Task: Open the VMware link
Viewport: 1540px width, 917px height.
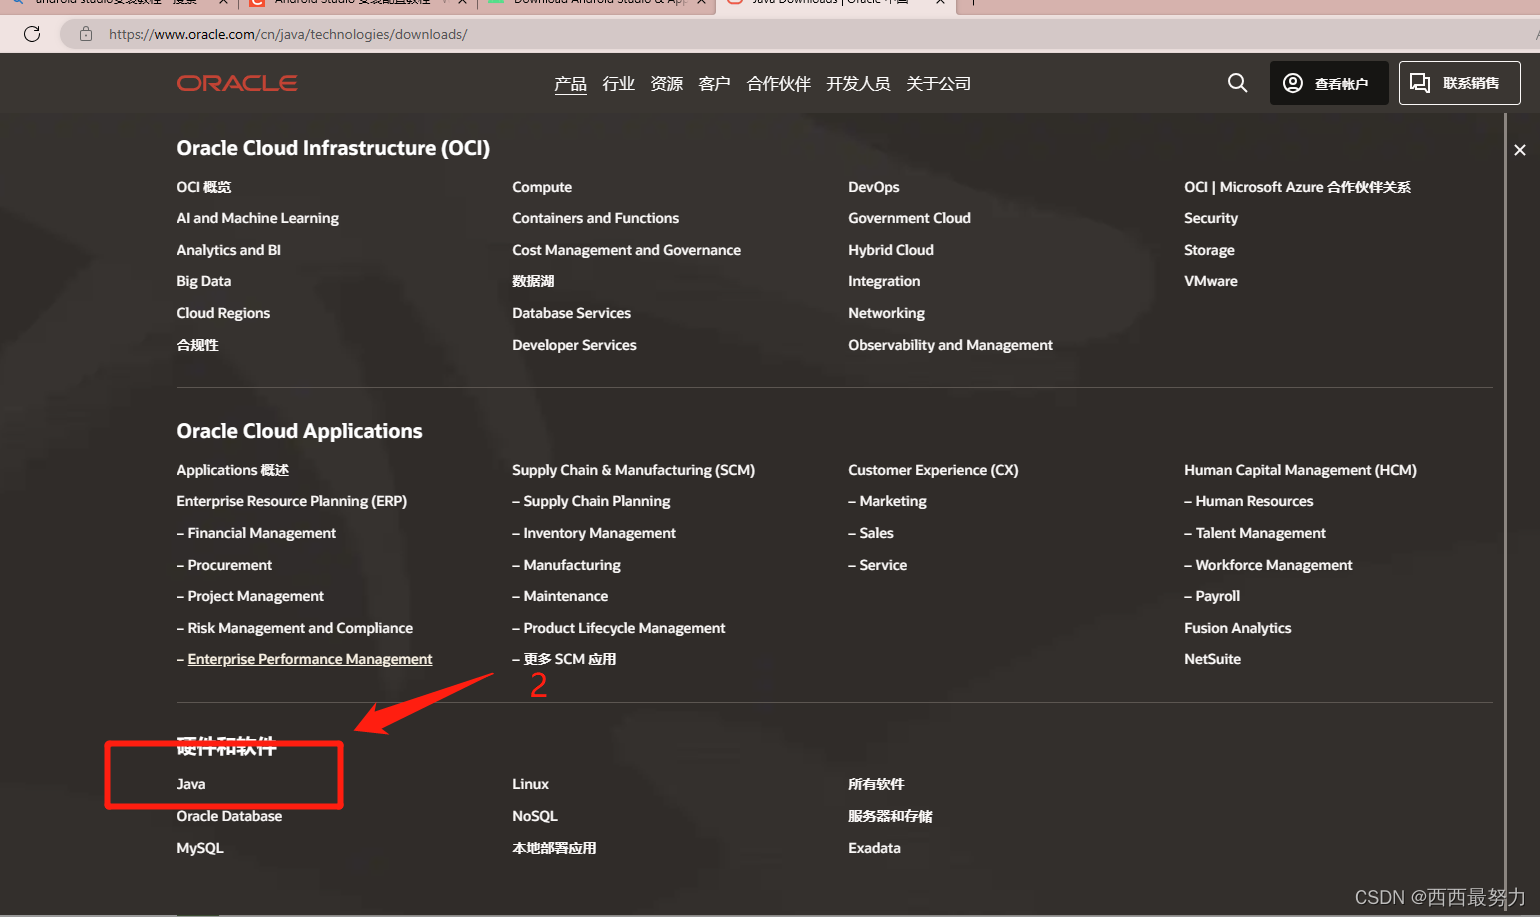Action: click(x=1211, y=281)
